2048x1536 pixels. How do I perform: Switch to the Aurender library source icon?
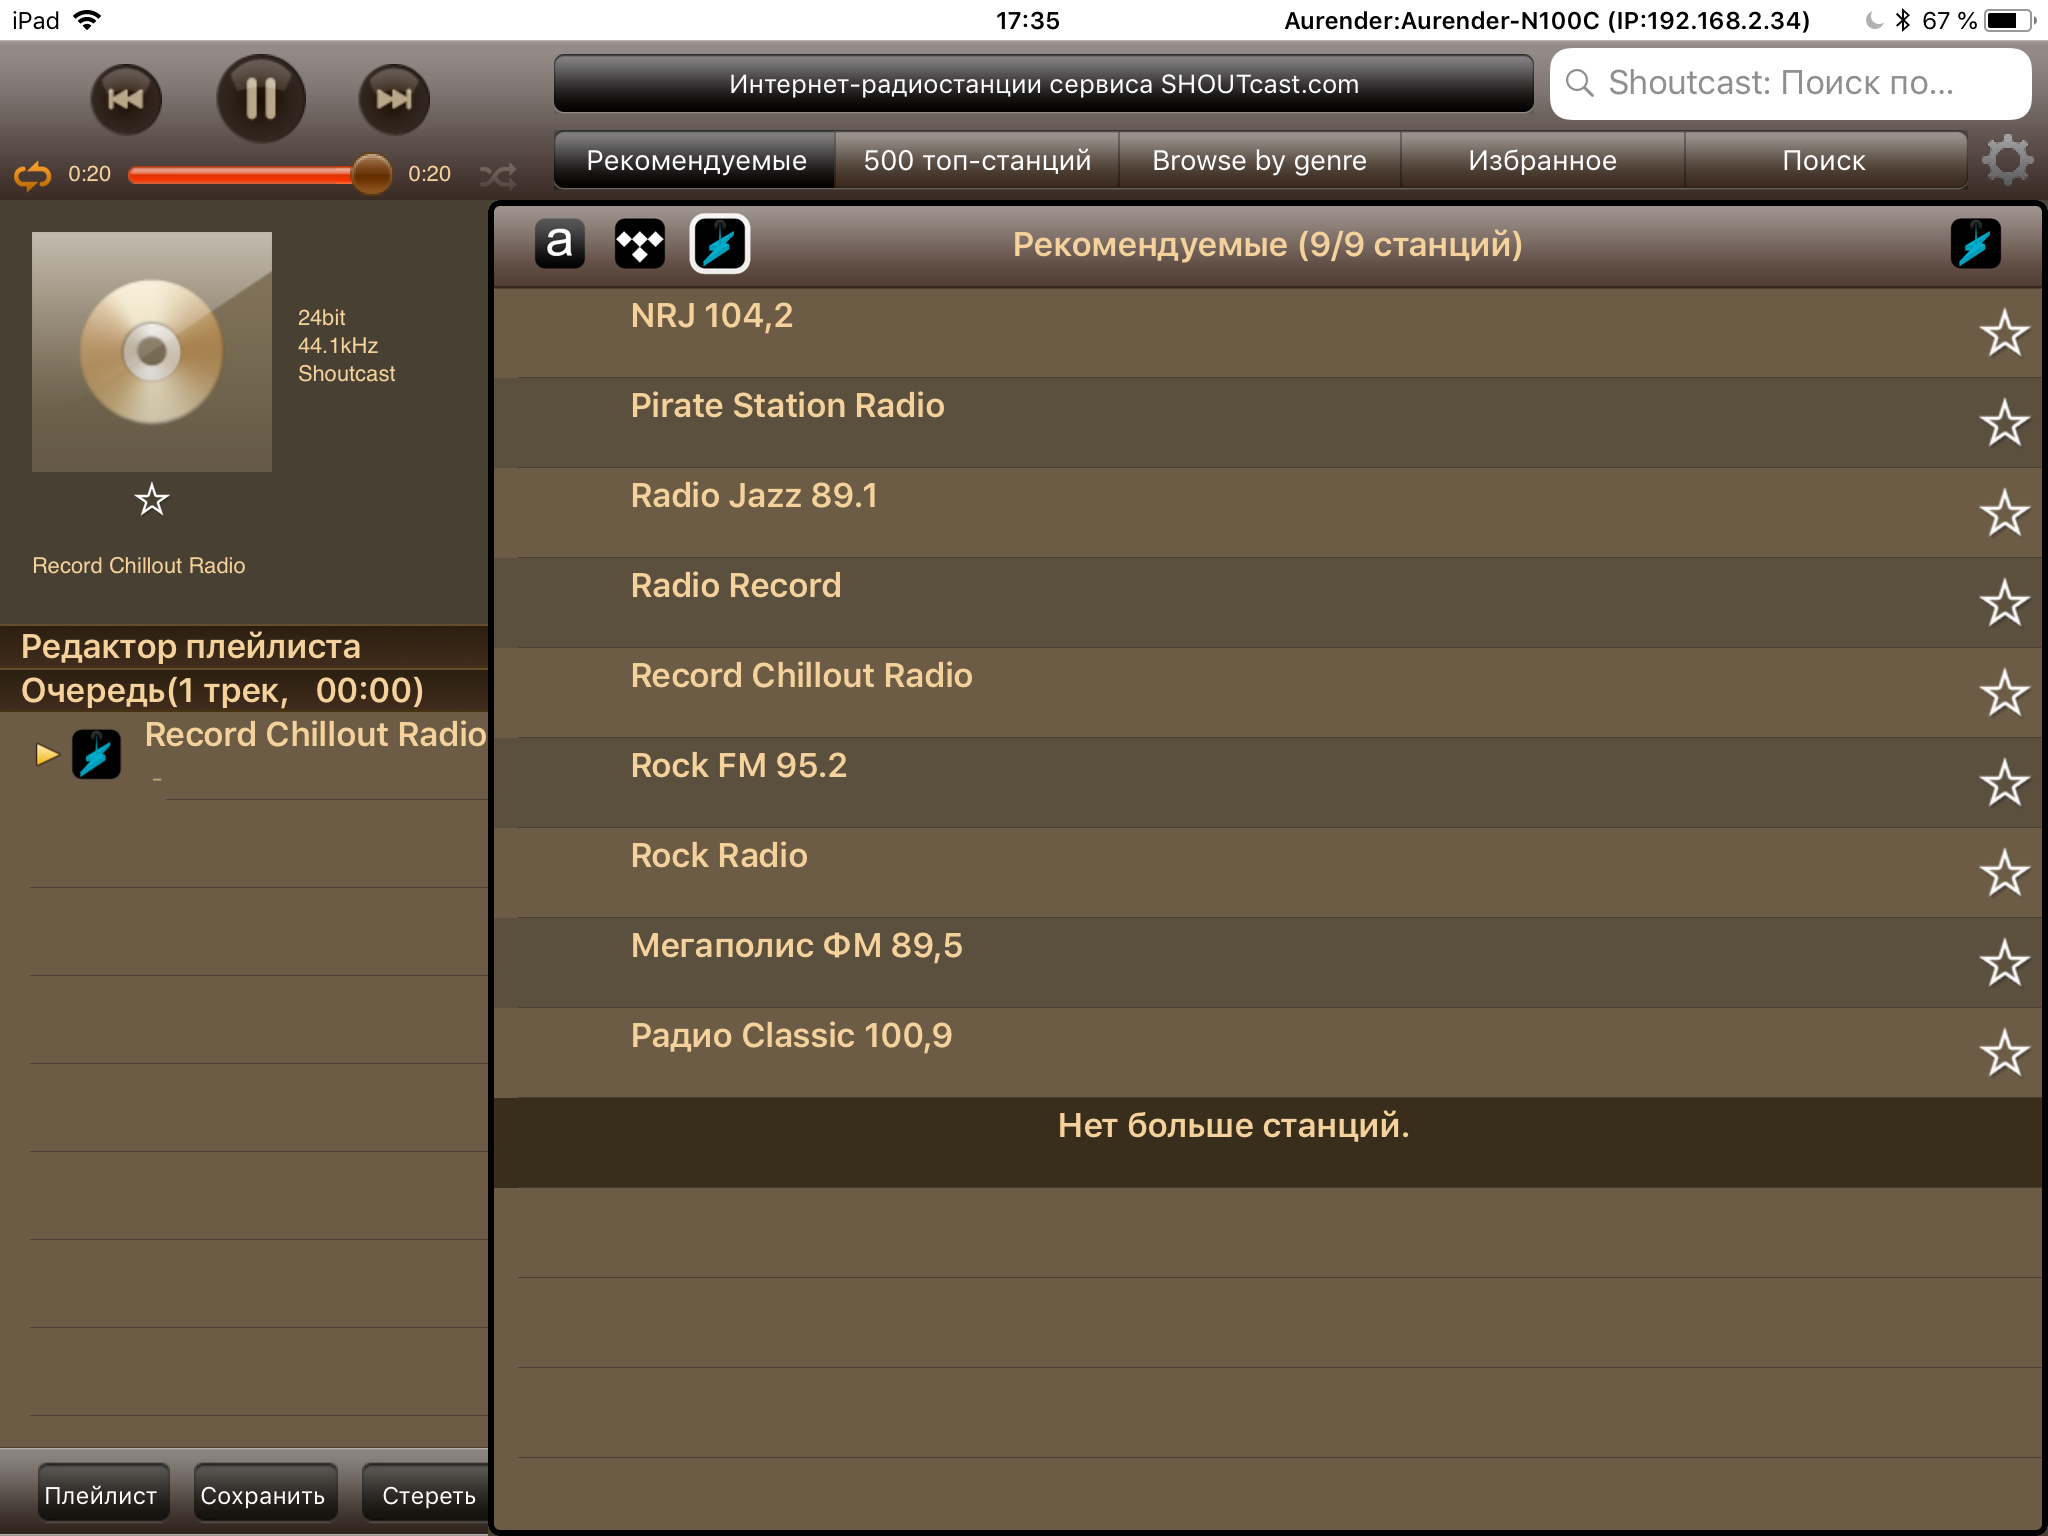[560, 244]
